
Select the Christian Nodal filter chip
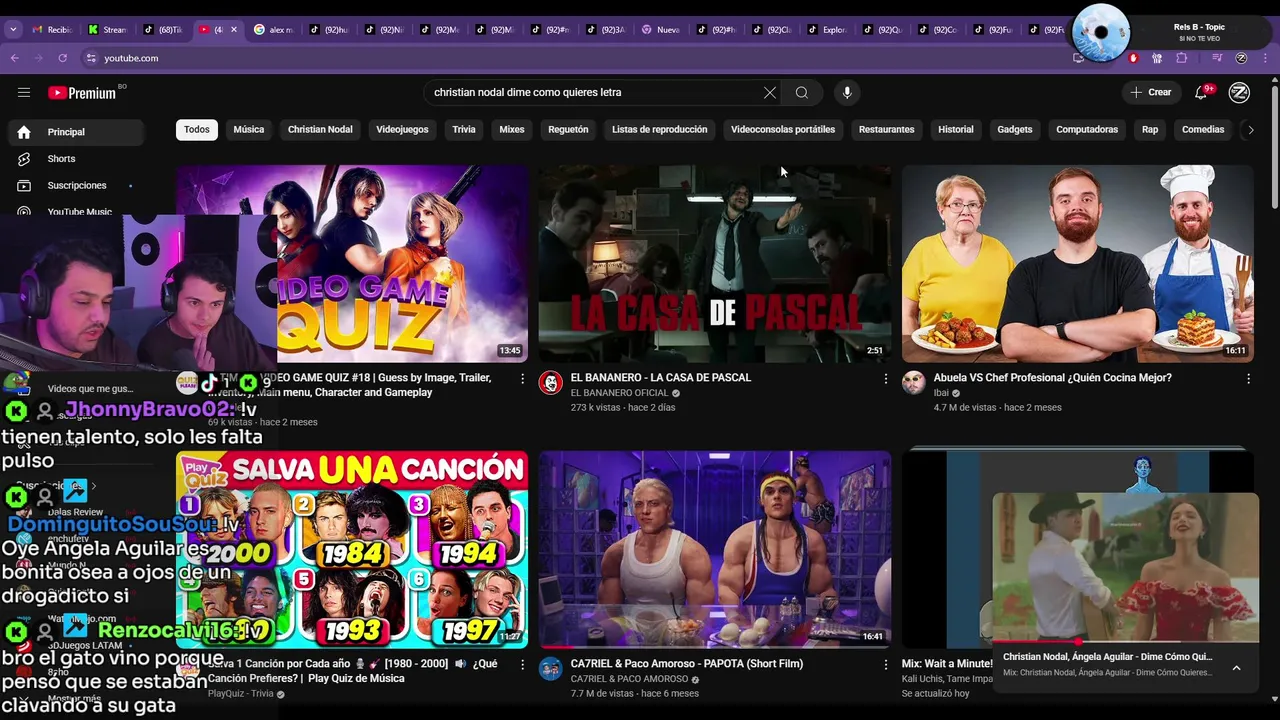(x=320, y=129)
